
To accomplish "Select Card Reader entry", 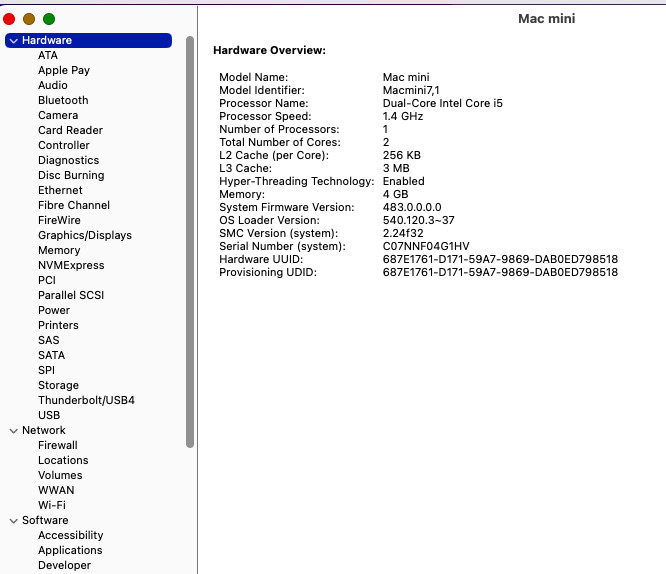I will tap(70, 130).
